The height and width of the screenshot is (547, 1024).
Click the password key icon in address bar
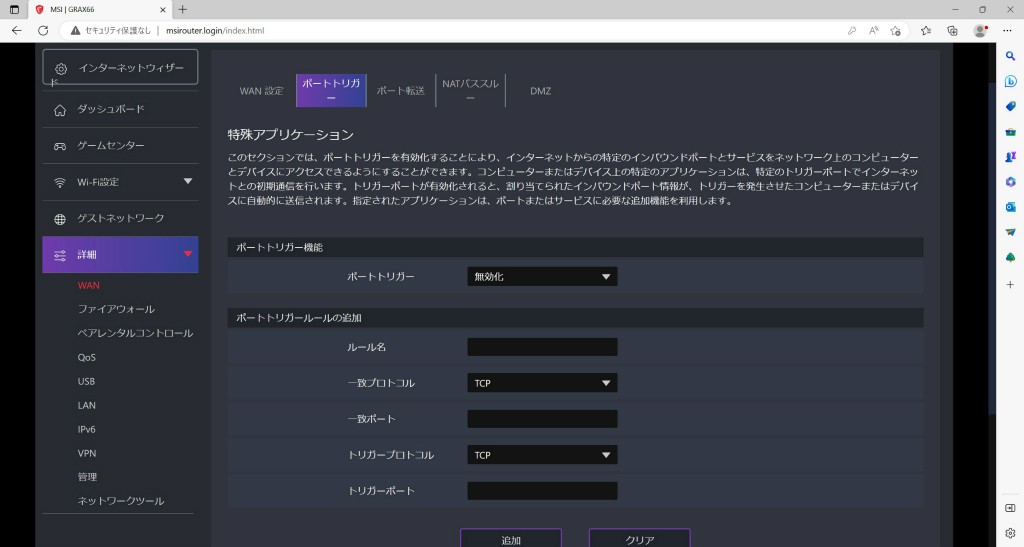coord(852,31)
